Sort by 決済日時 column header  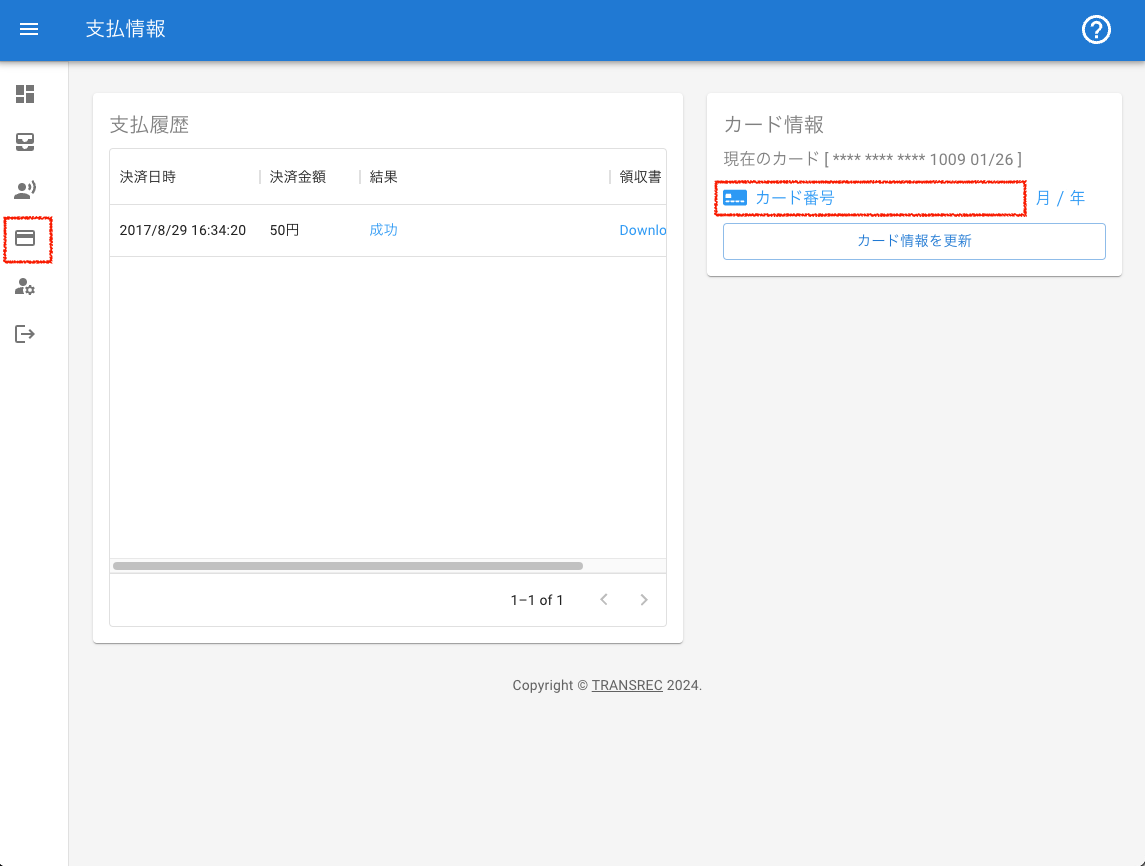[x=148, y=177]
